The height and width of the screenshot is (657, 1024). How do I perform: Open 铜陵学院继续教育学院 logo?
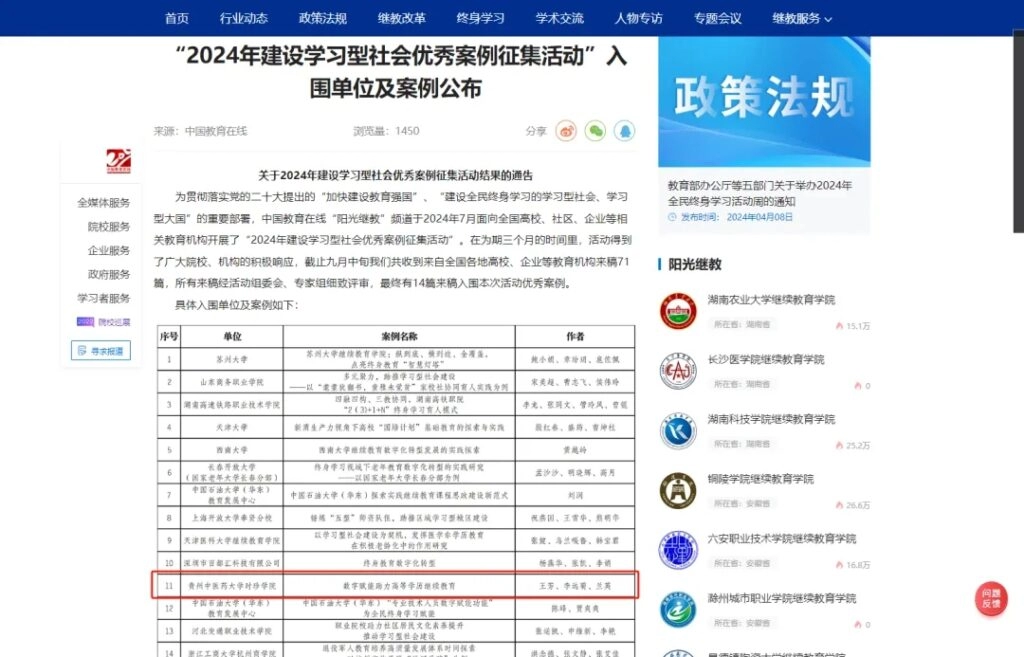(x=678, y=490)
